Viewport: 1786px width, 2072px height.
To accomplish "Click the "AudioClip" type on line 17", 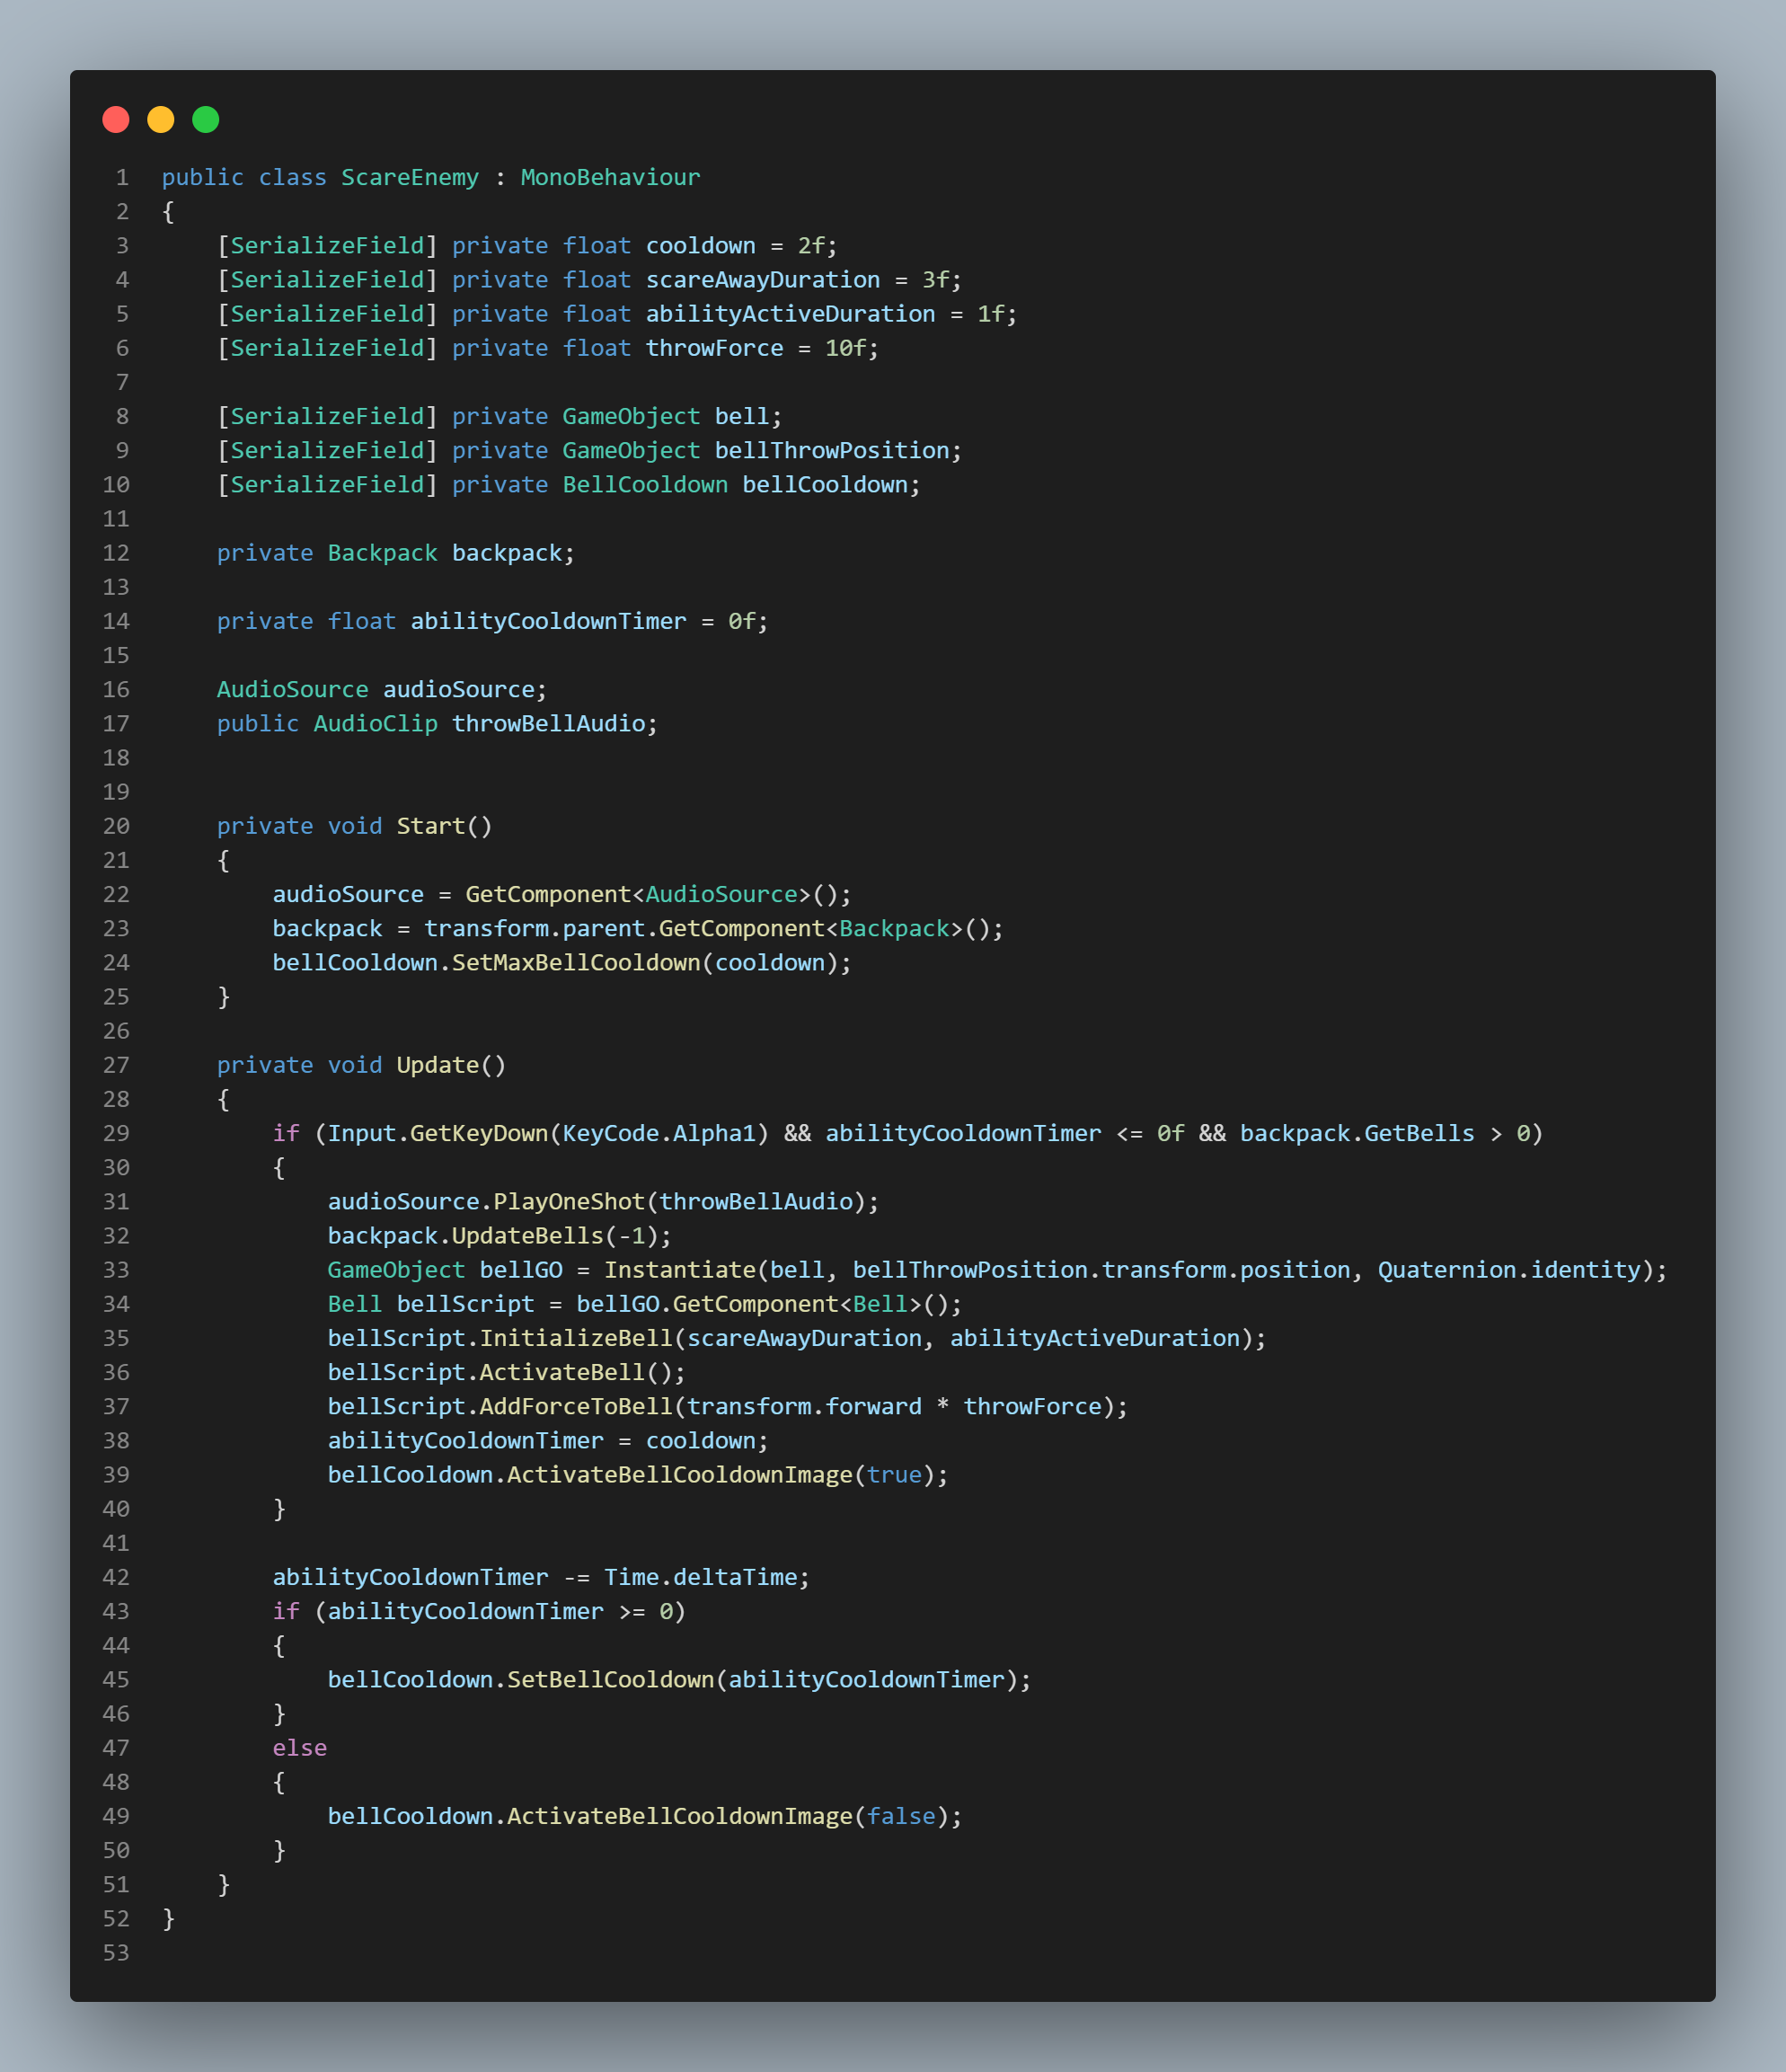I will coord(375,724).
